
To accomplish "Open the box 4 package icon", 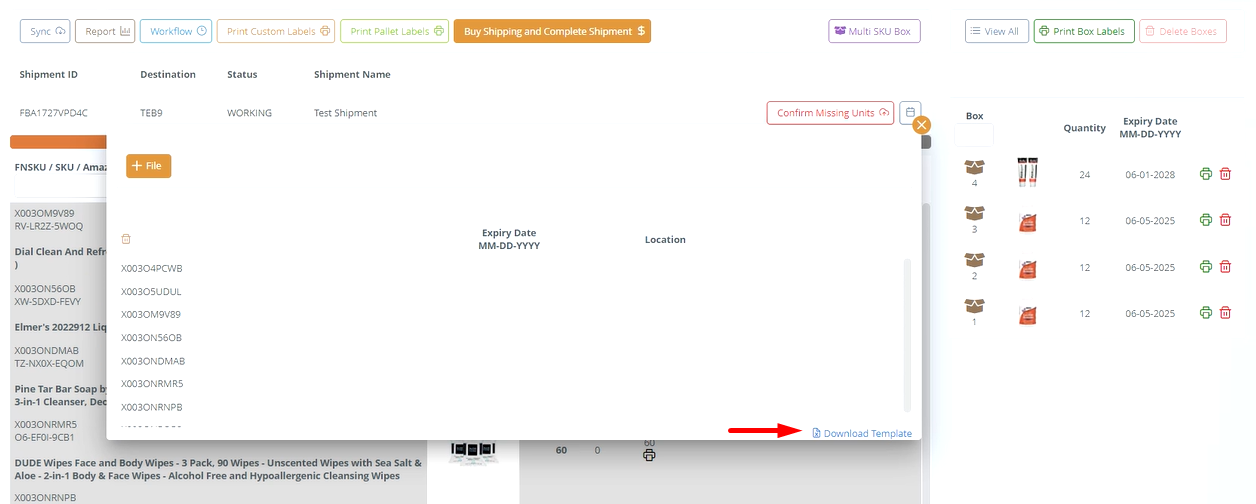I will (x=974, y=166).
